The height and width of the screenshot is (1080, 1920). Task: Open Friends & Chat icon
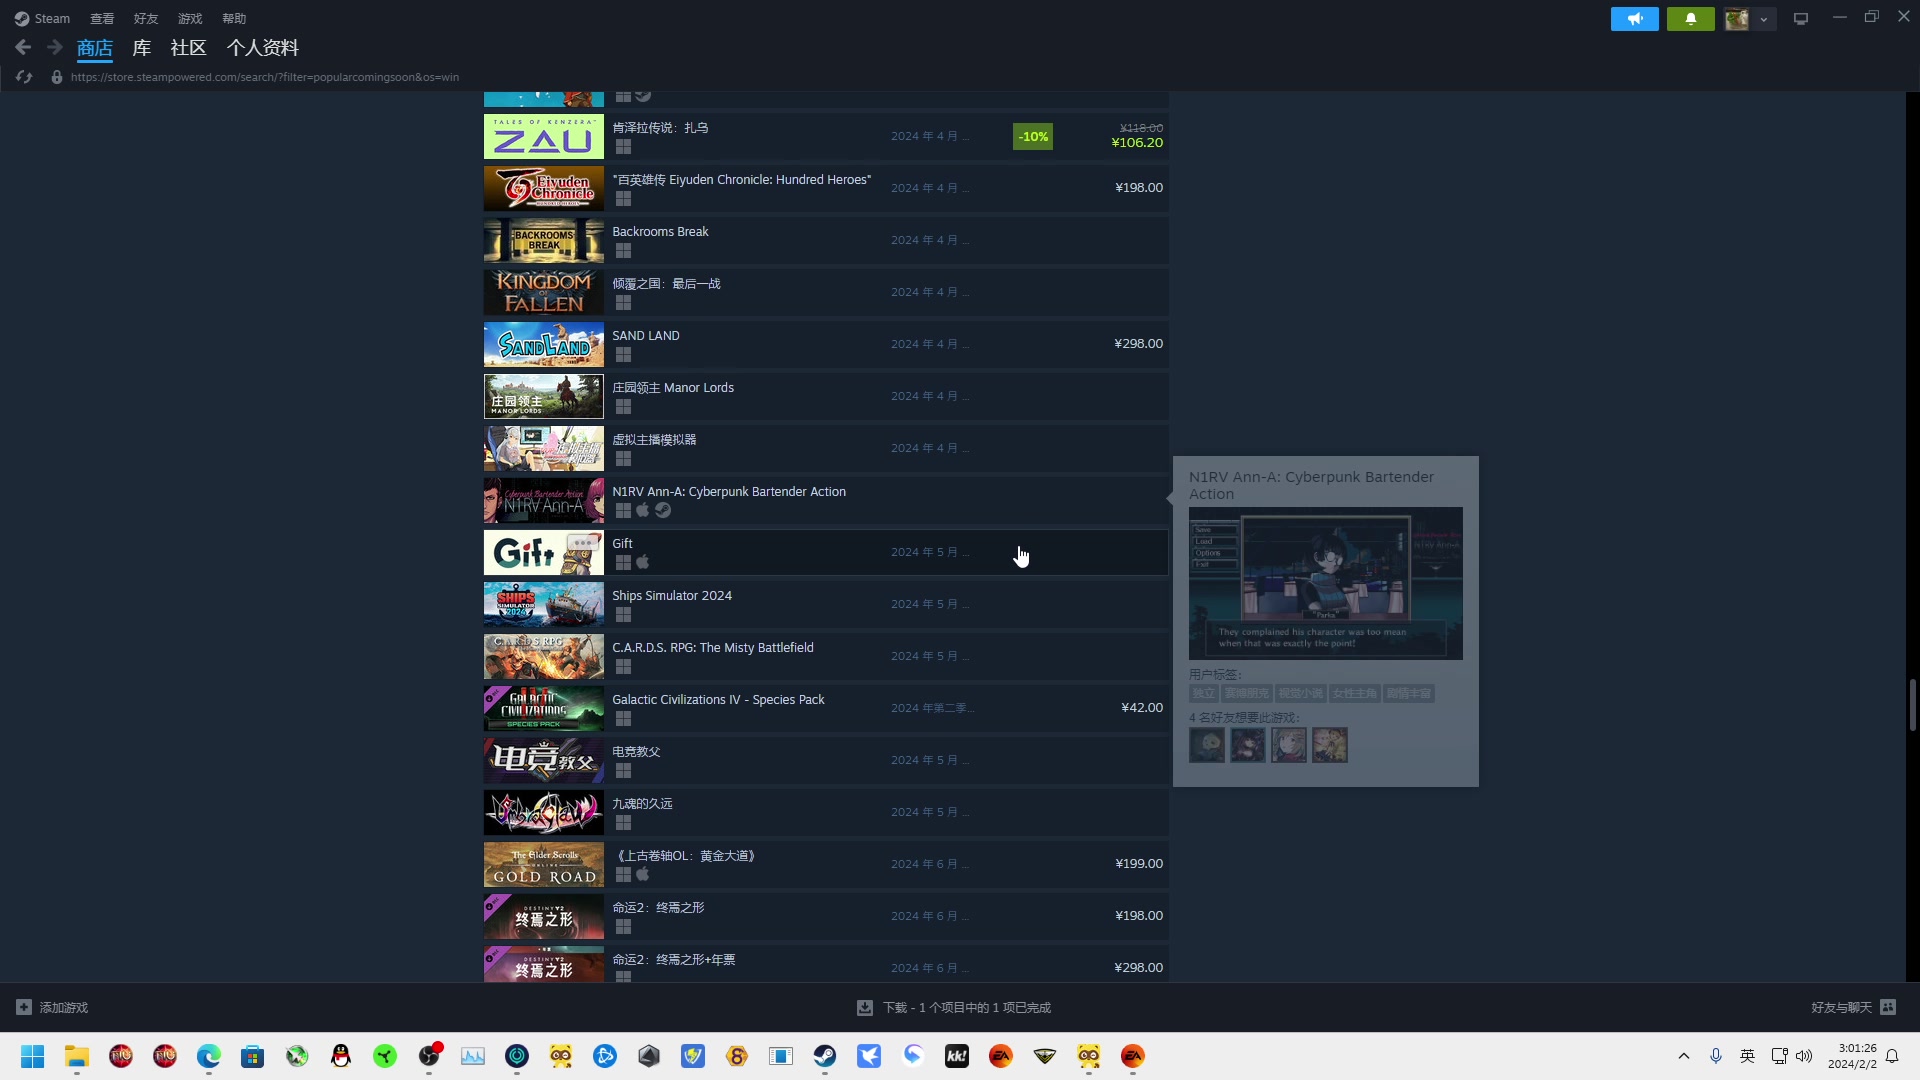(x=1888, y=1007)
